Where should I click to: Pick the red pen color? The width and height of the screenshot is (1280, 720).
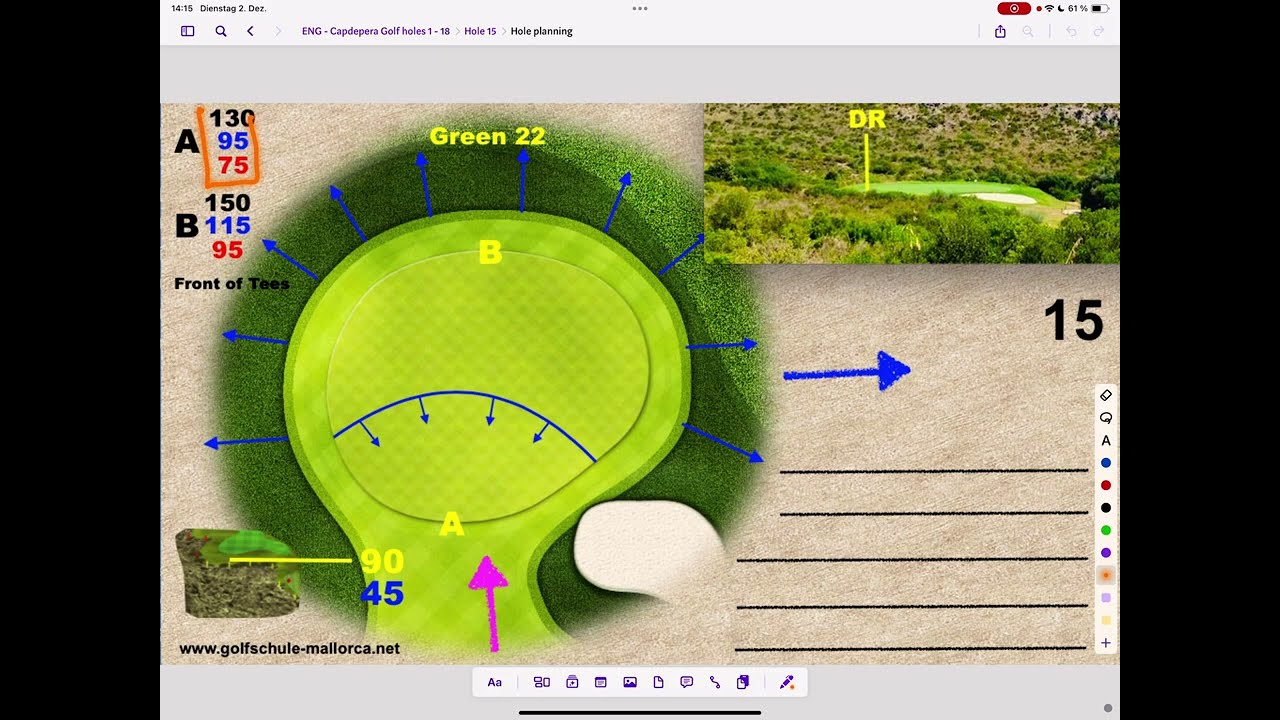coord(1106,485)
